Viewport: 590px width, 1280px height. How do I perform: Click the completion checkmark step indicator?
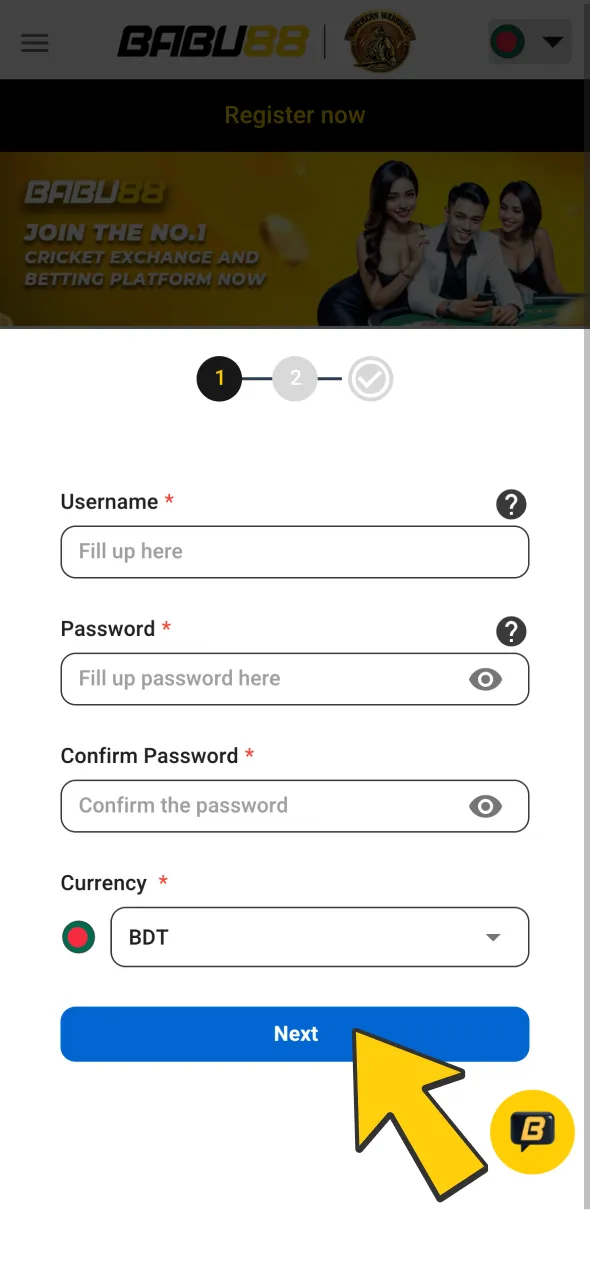click(370, 378)
